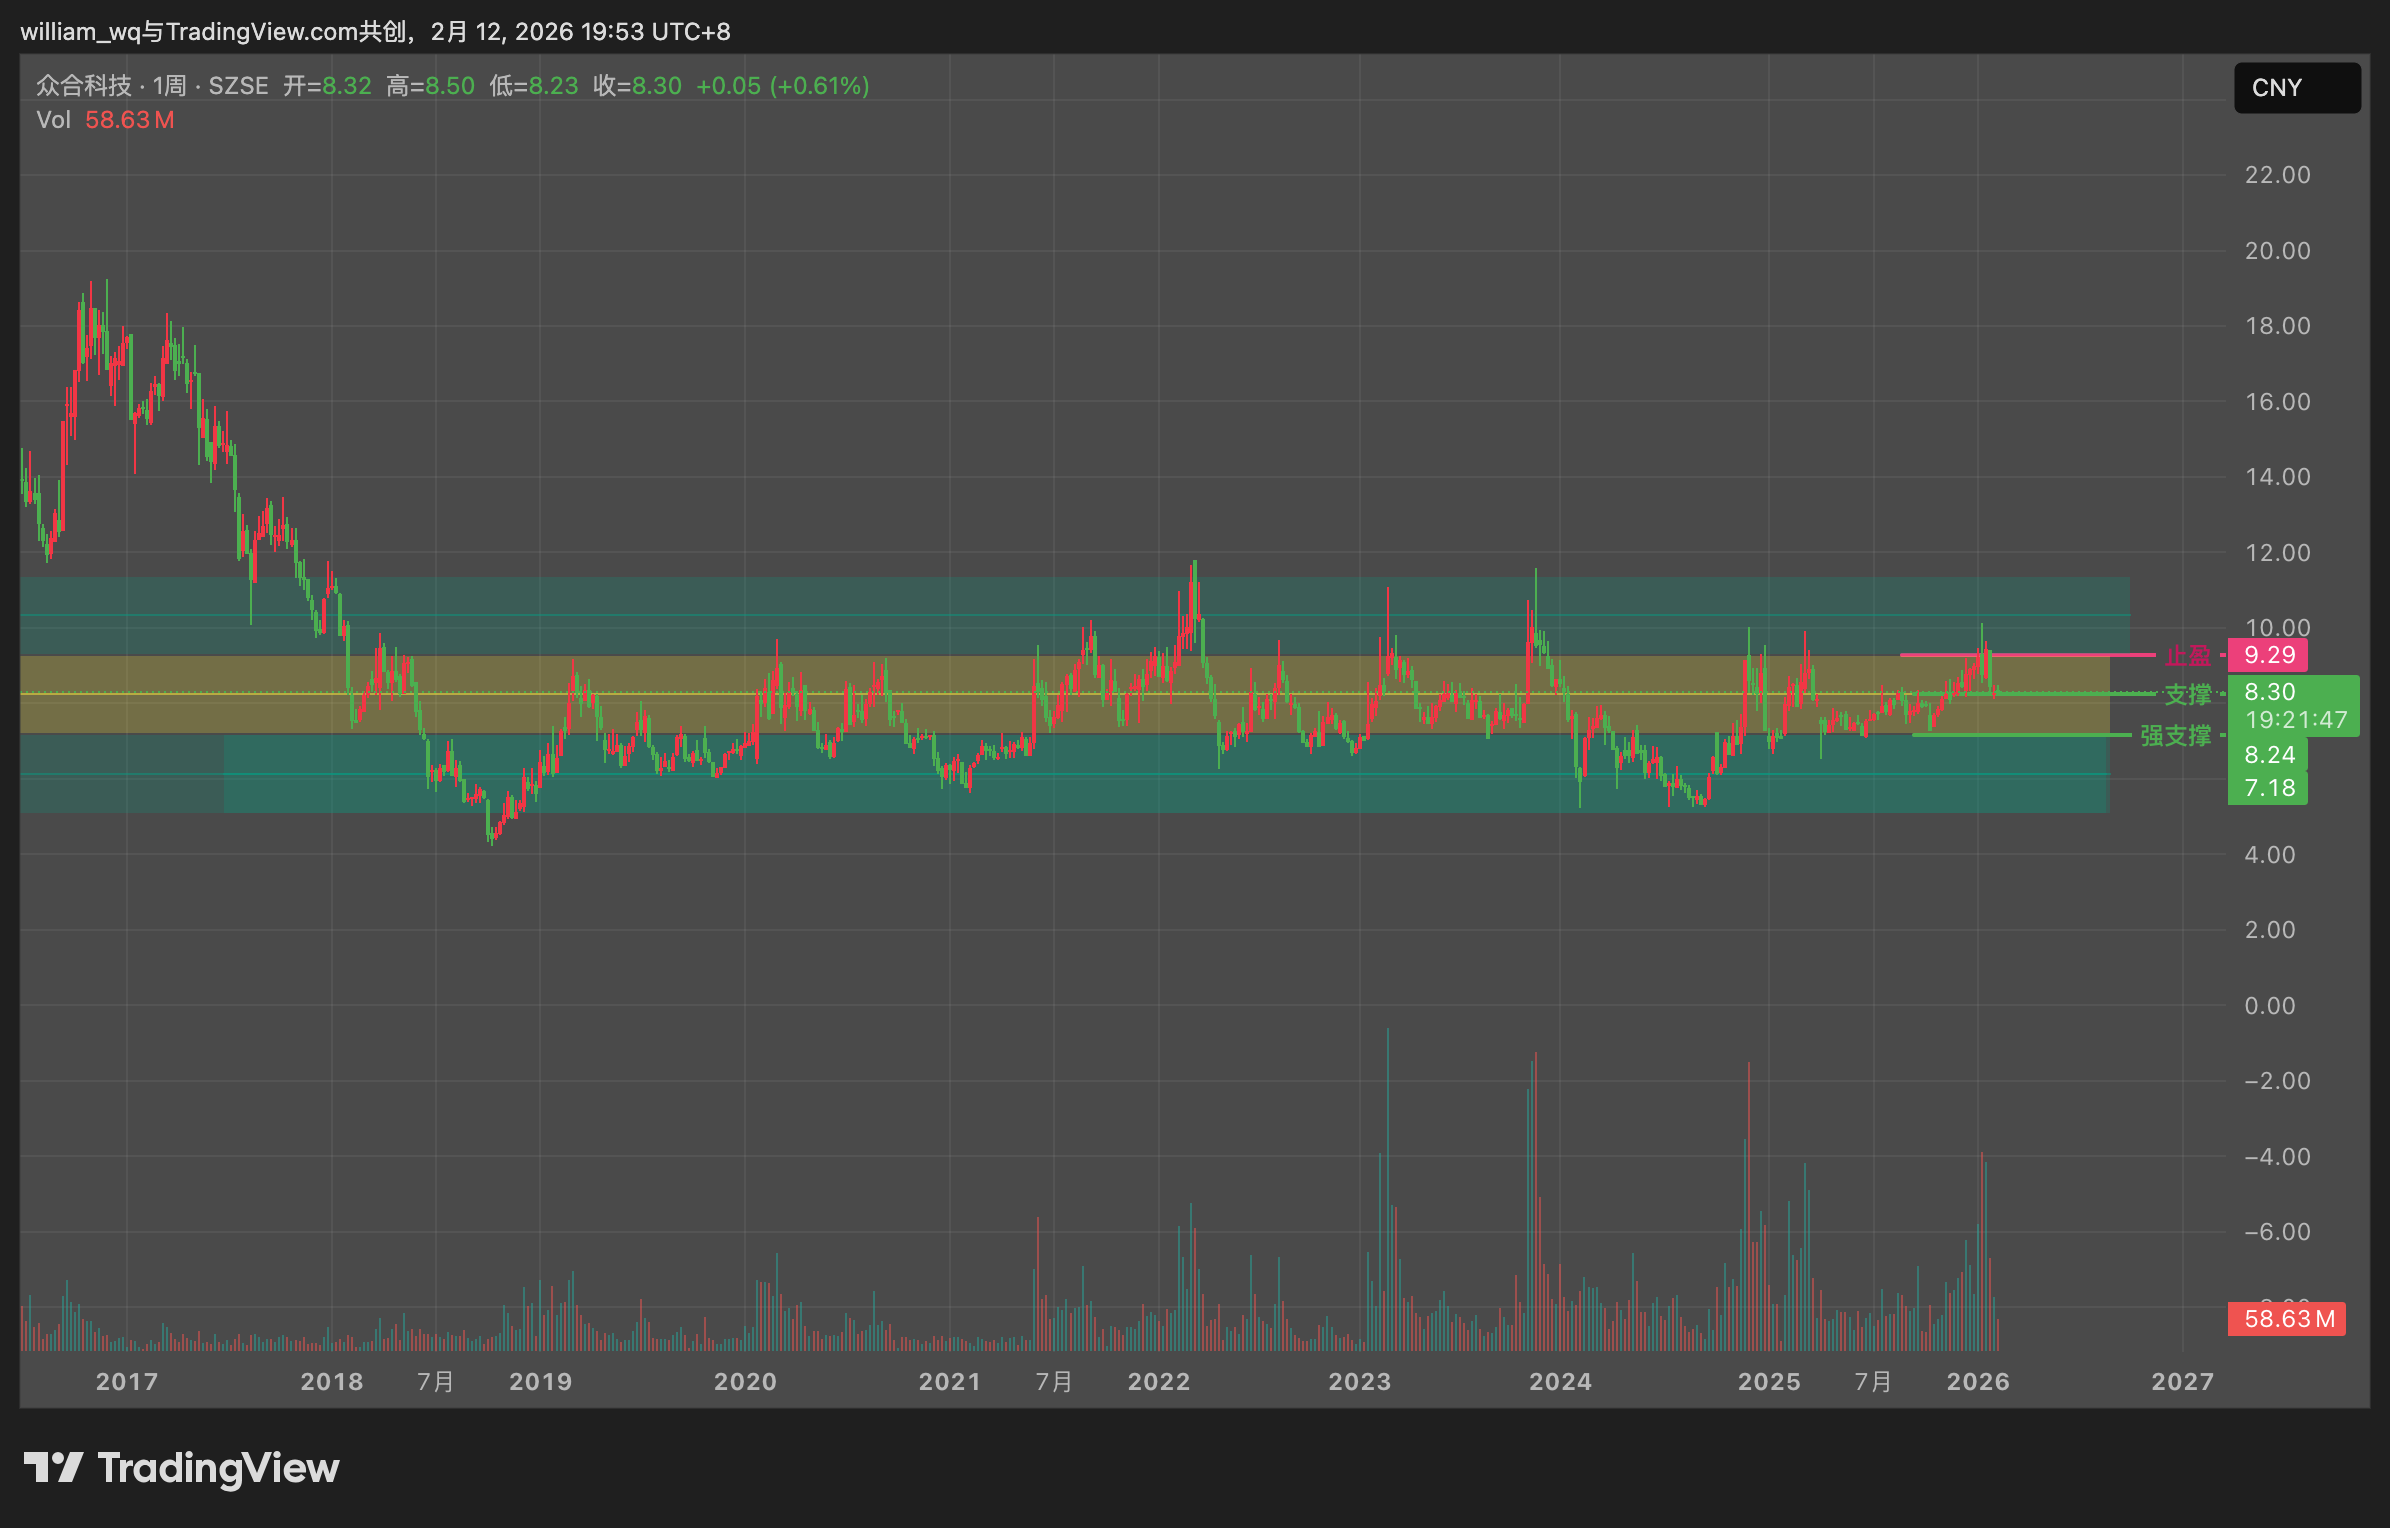The image size is (2390, 1528).
Task: Click the 2017 time axis label
Action: tap(127, 1382)
